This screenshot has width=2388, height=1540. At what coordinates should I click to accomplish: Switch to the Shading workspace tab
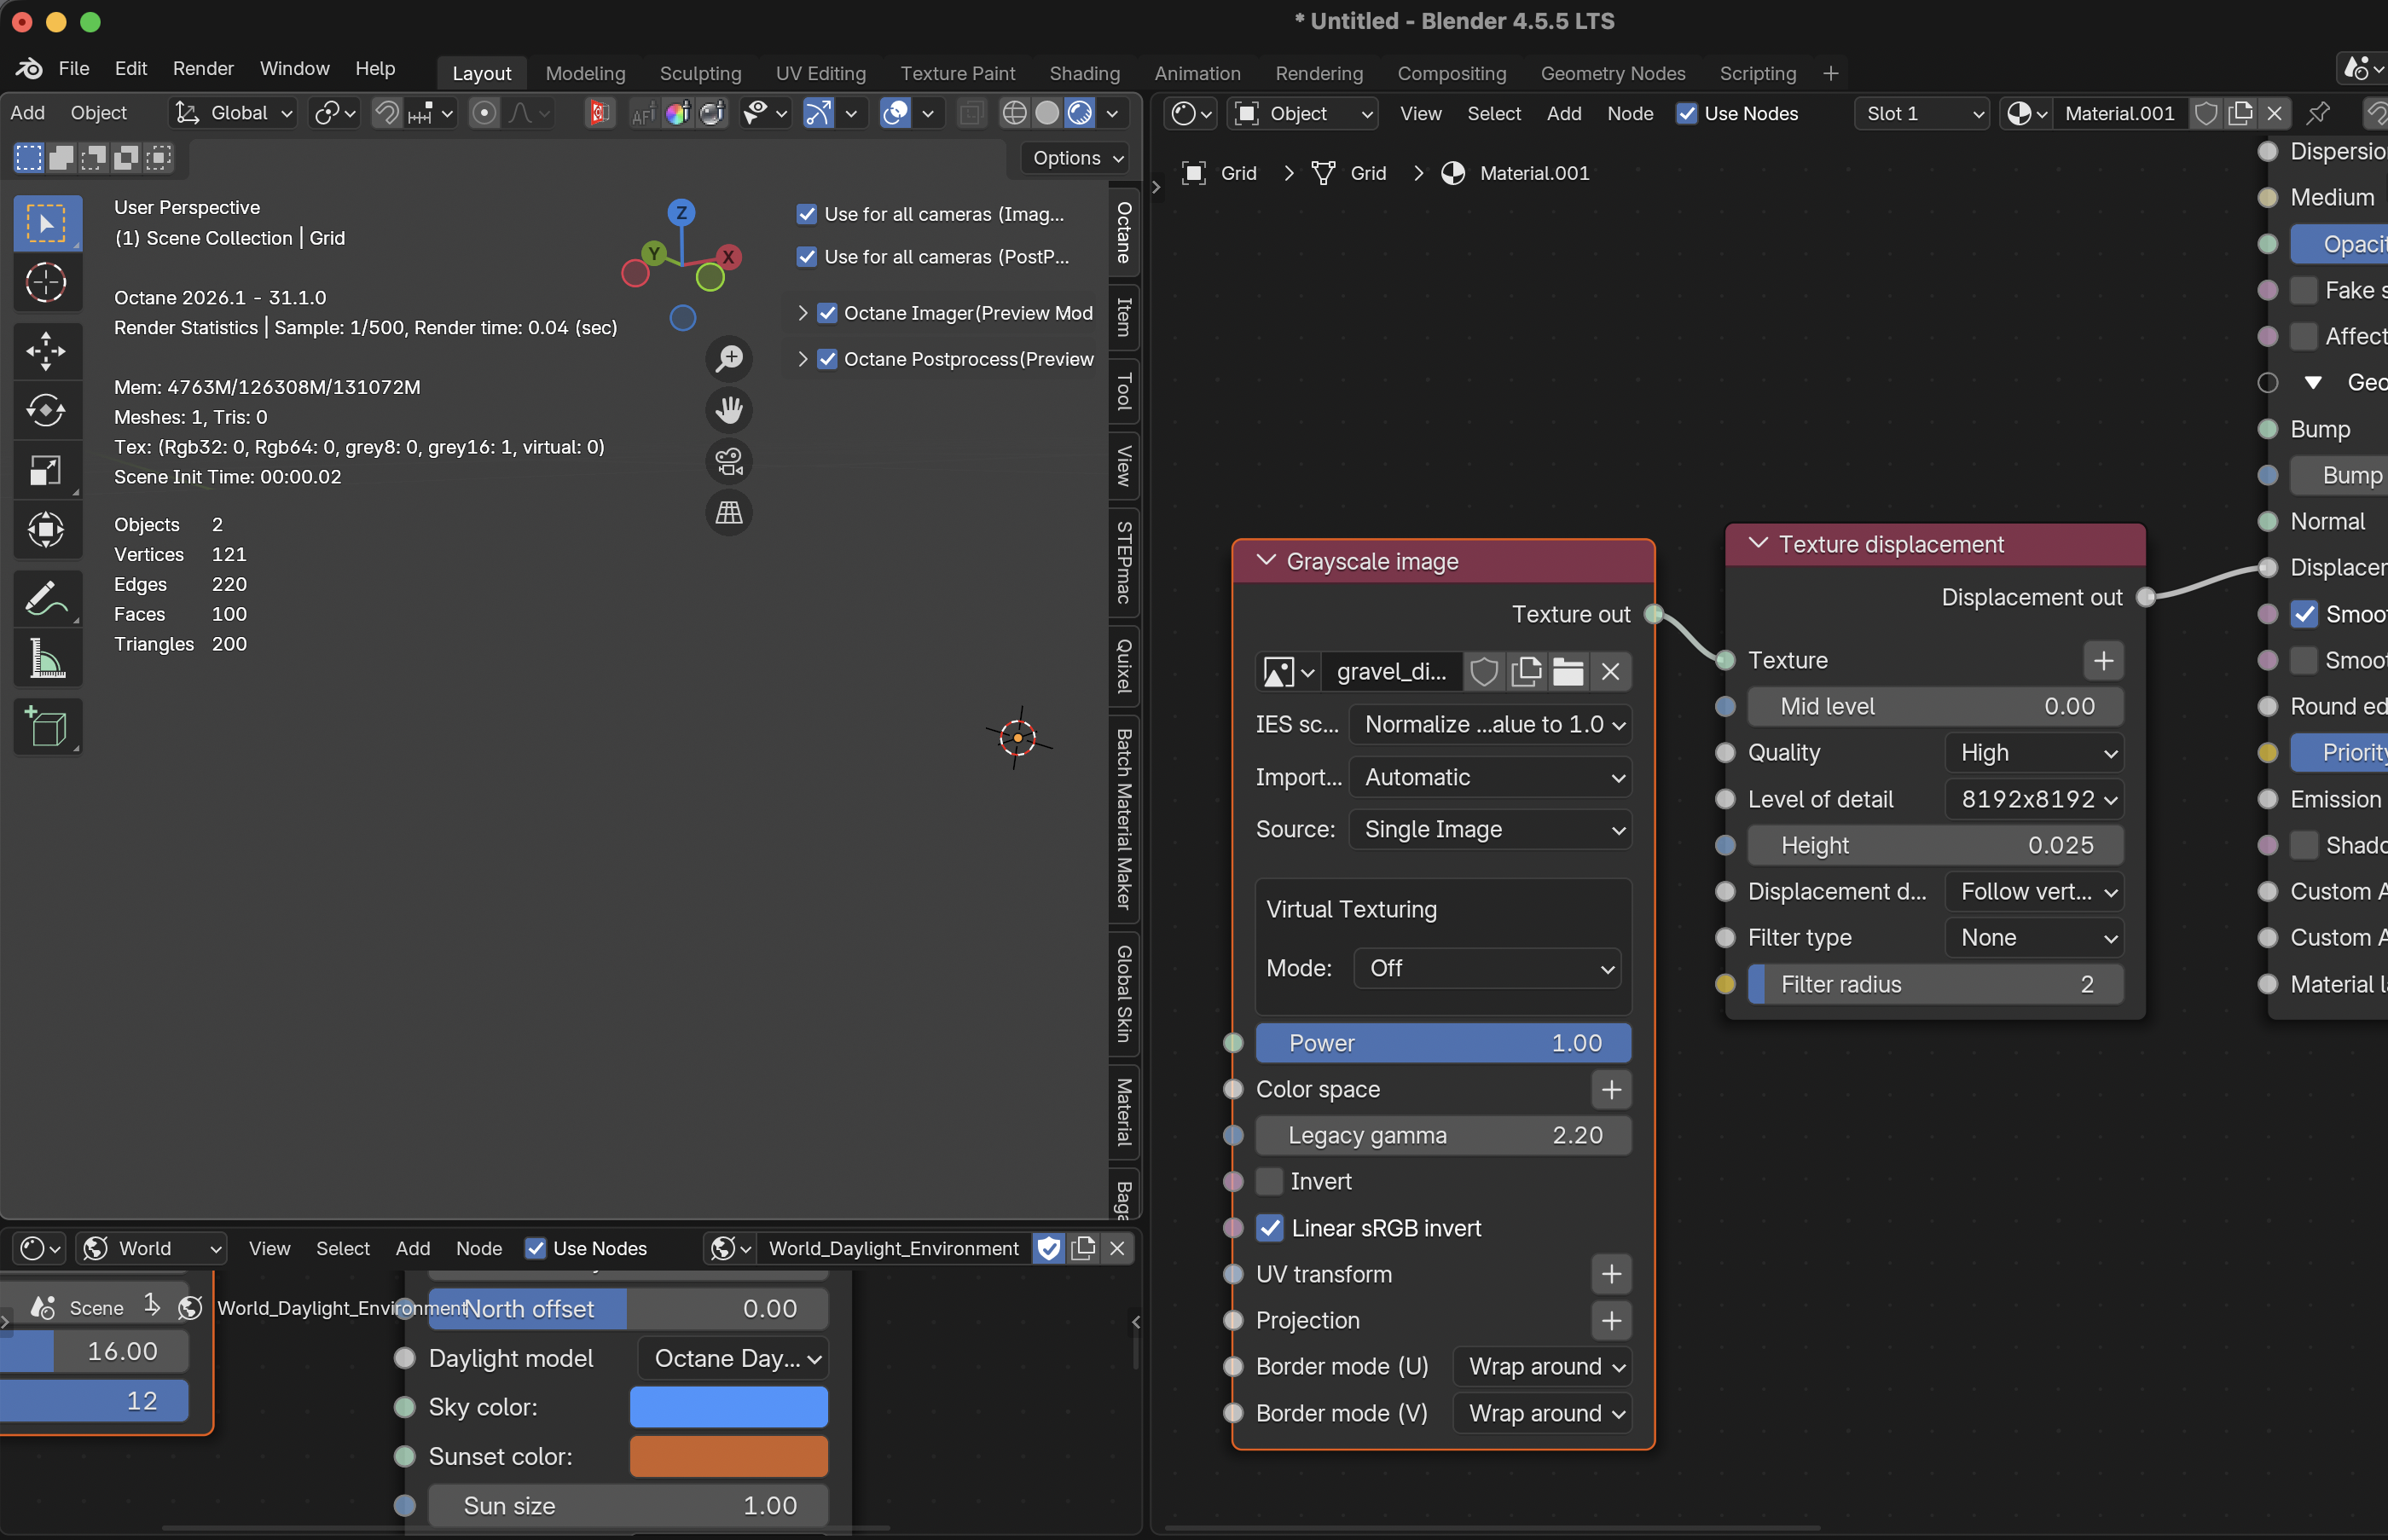[x=1084, y=73]
